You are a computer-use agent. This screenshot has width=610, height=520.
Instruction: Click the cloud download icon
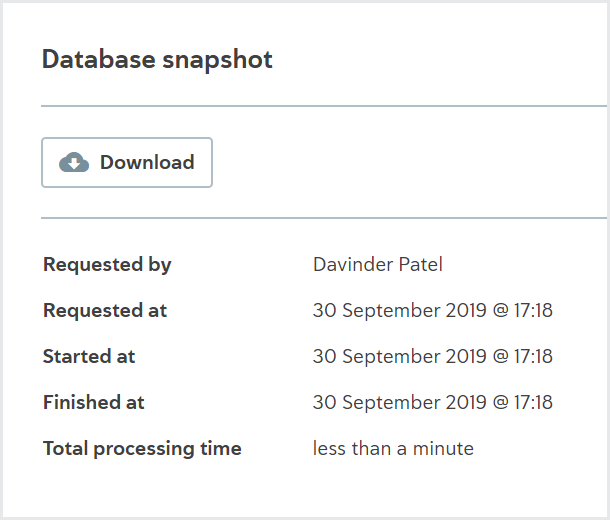(74, 162)
